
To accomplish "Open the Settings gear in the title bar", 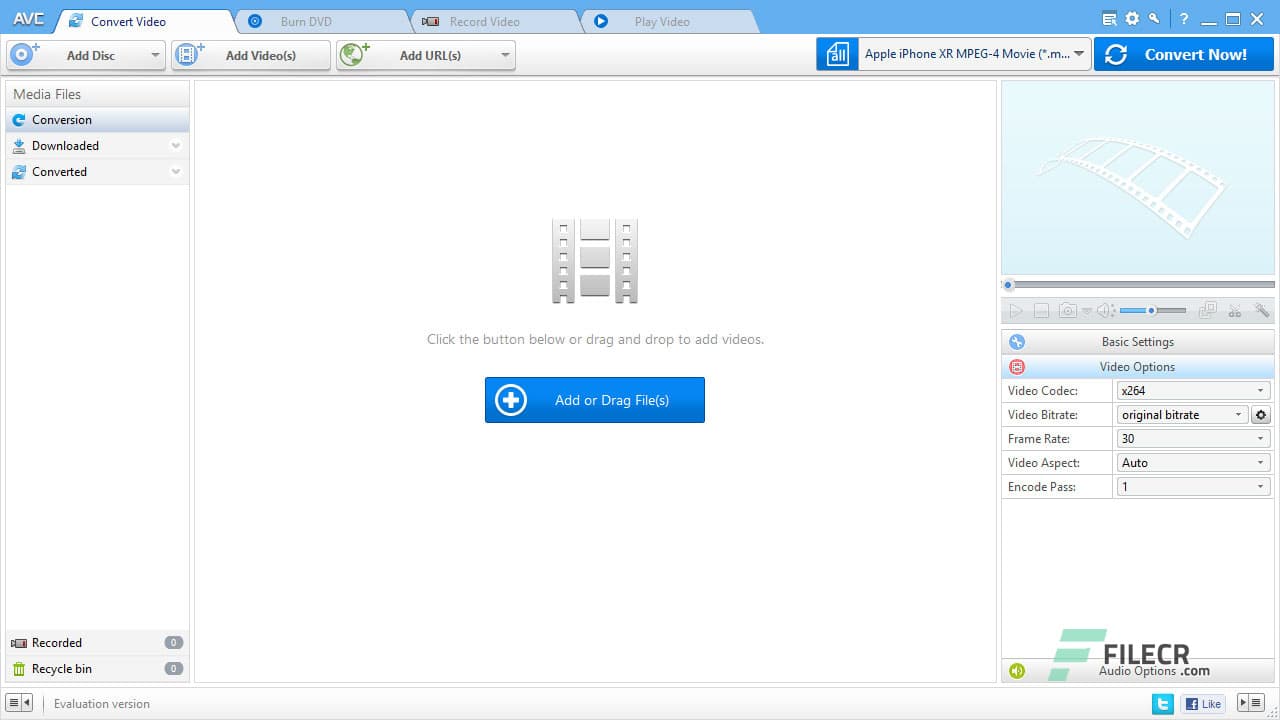I will (x=1132, y=18).
